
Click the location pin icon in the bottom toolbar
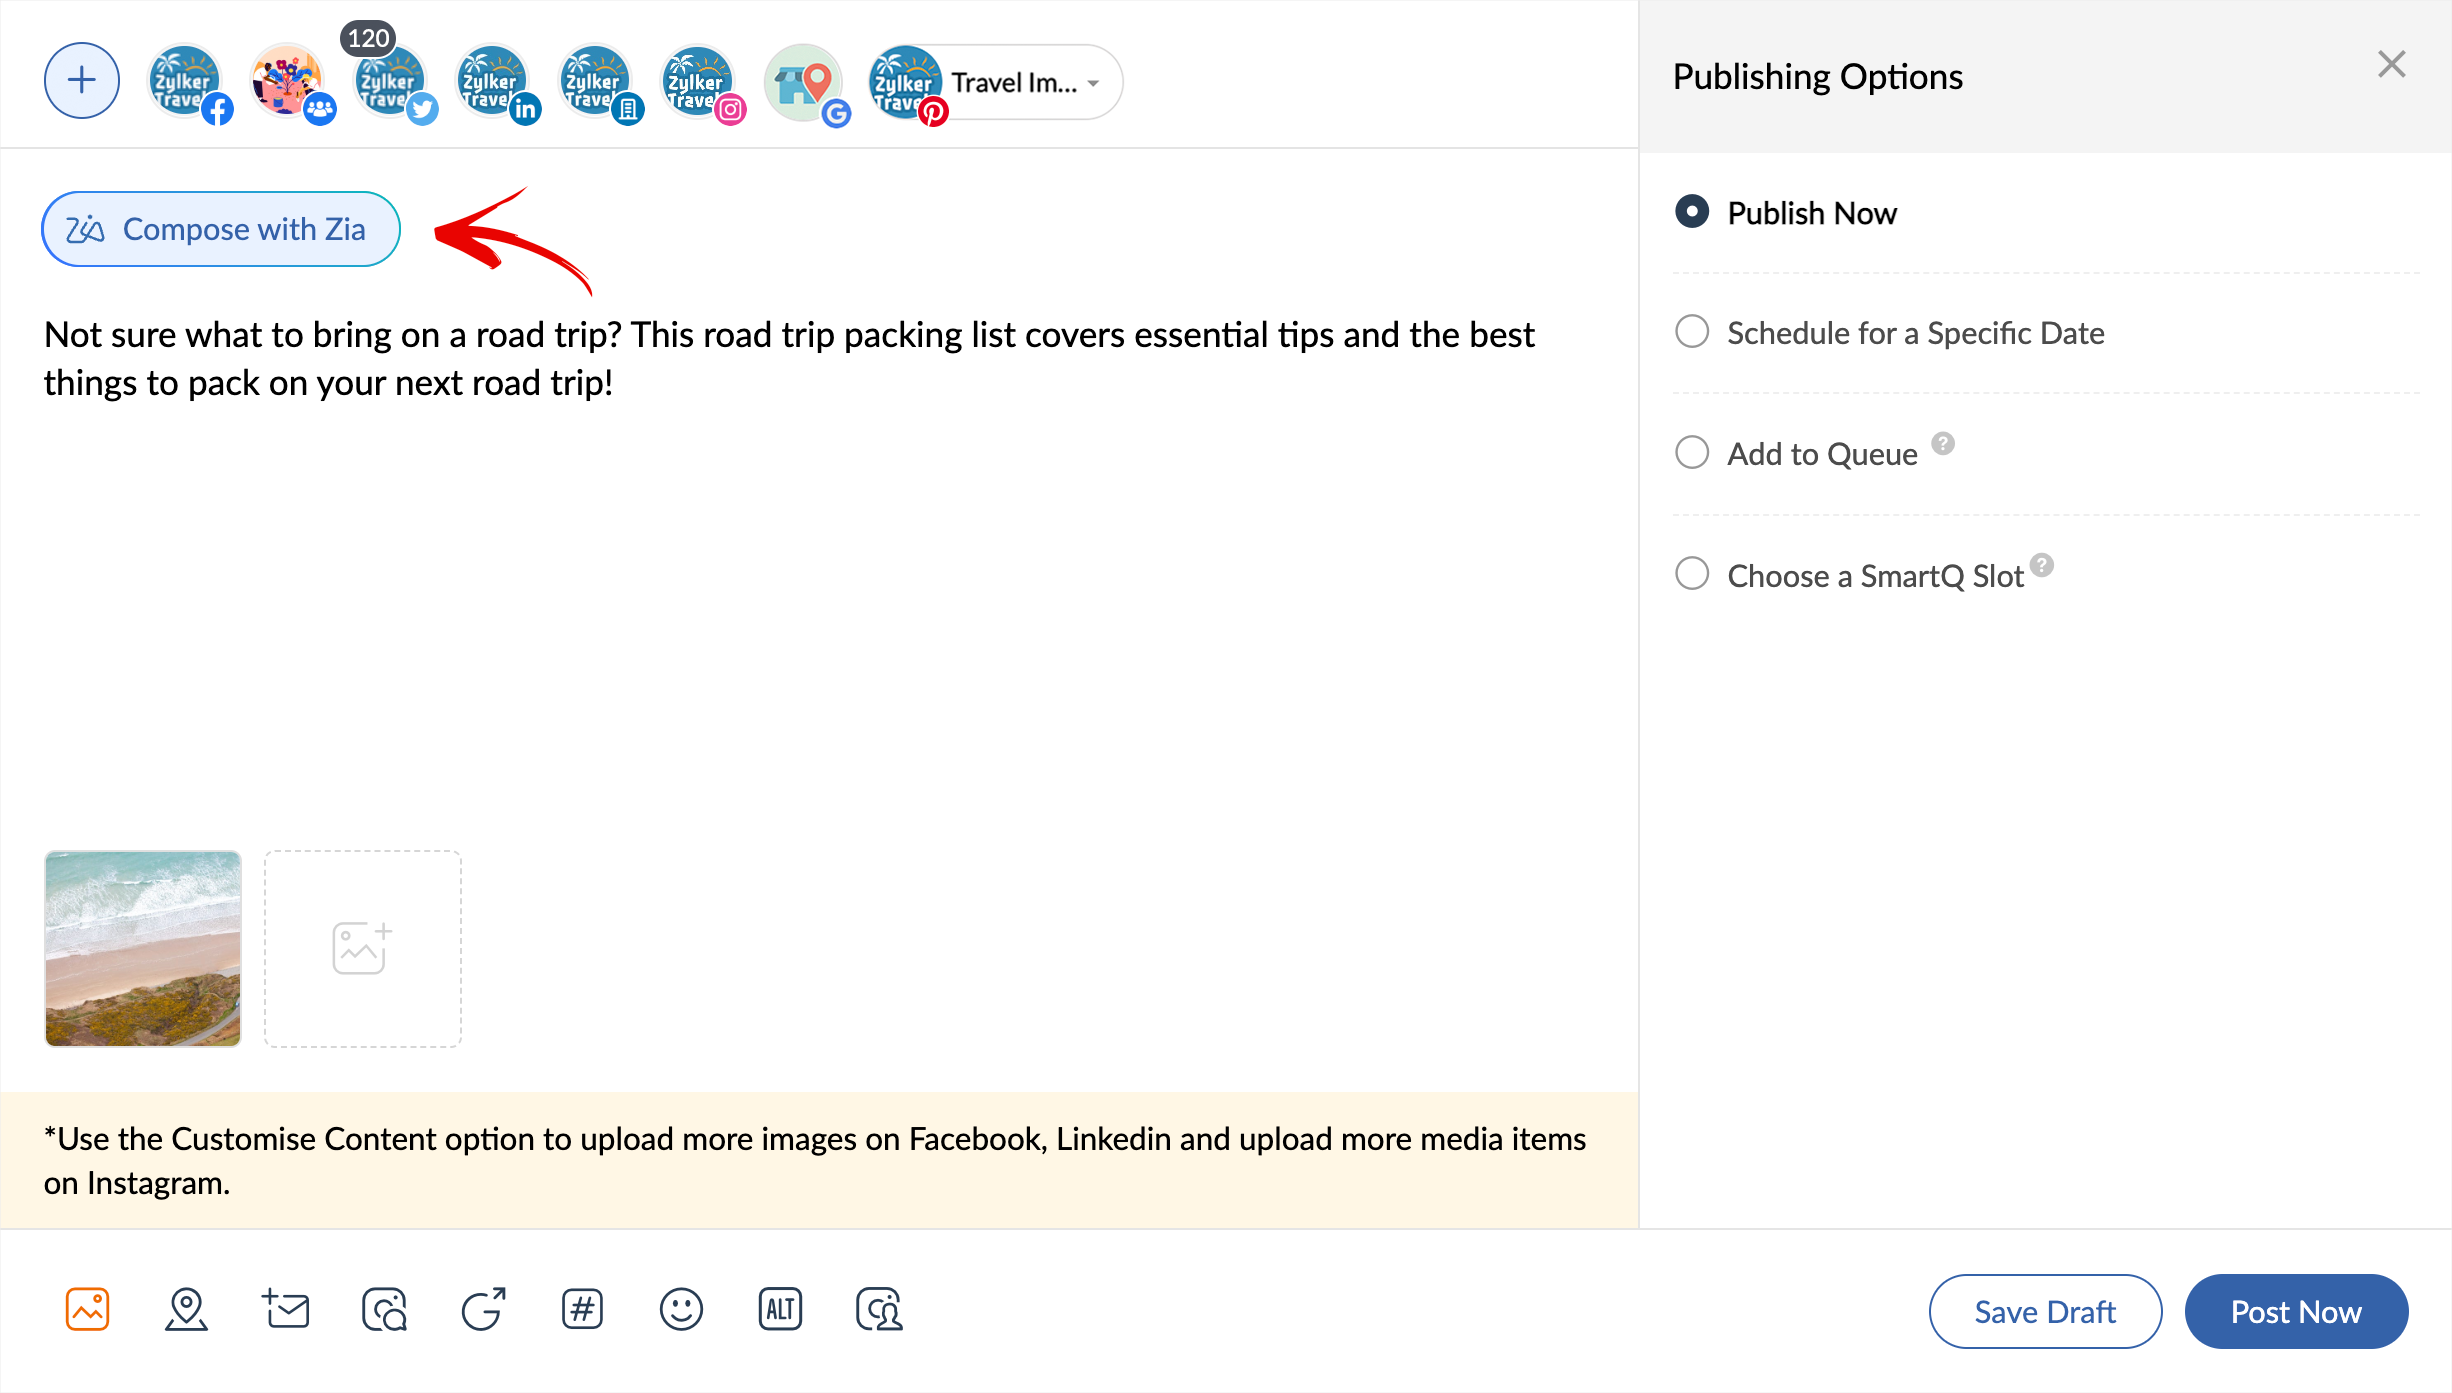tap(186, 1309)
